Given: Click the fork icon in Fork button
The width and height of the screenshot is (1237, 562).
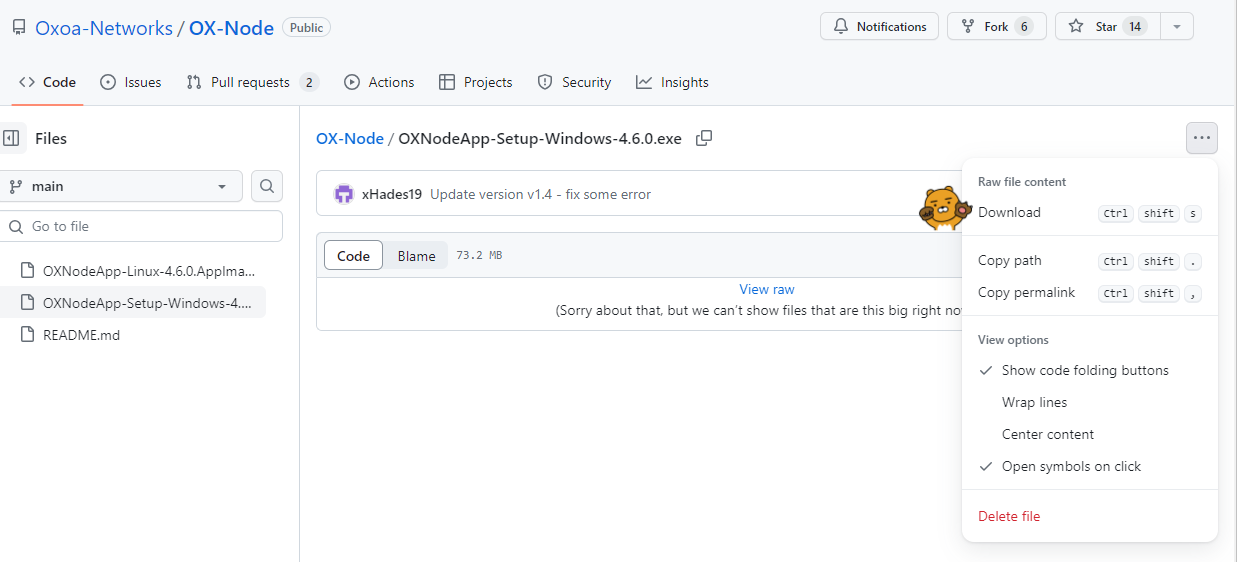Looking at the screenshot, I should point(968,27).
